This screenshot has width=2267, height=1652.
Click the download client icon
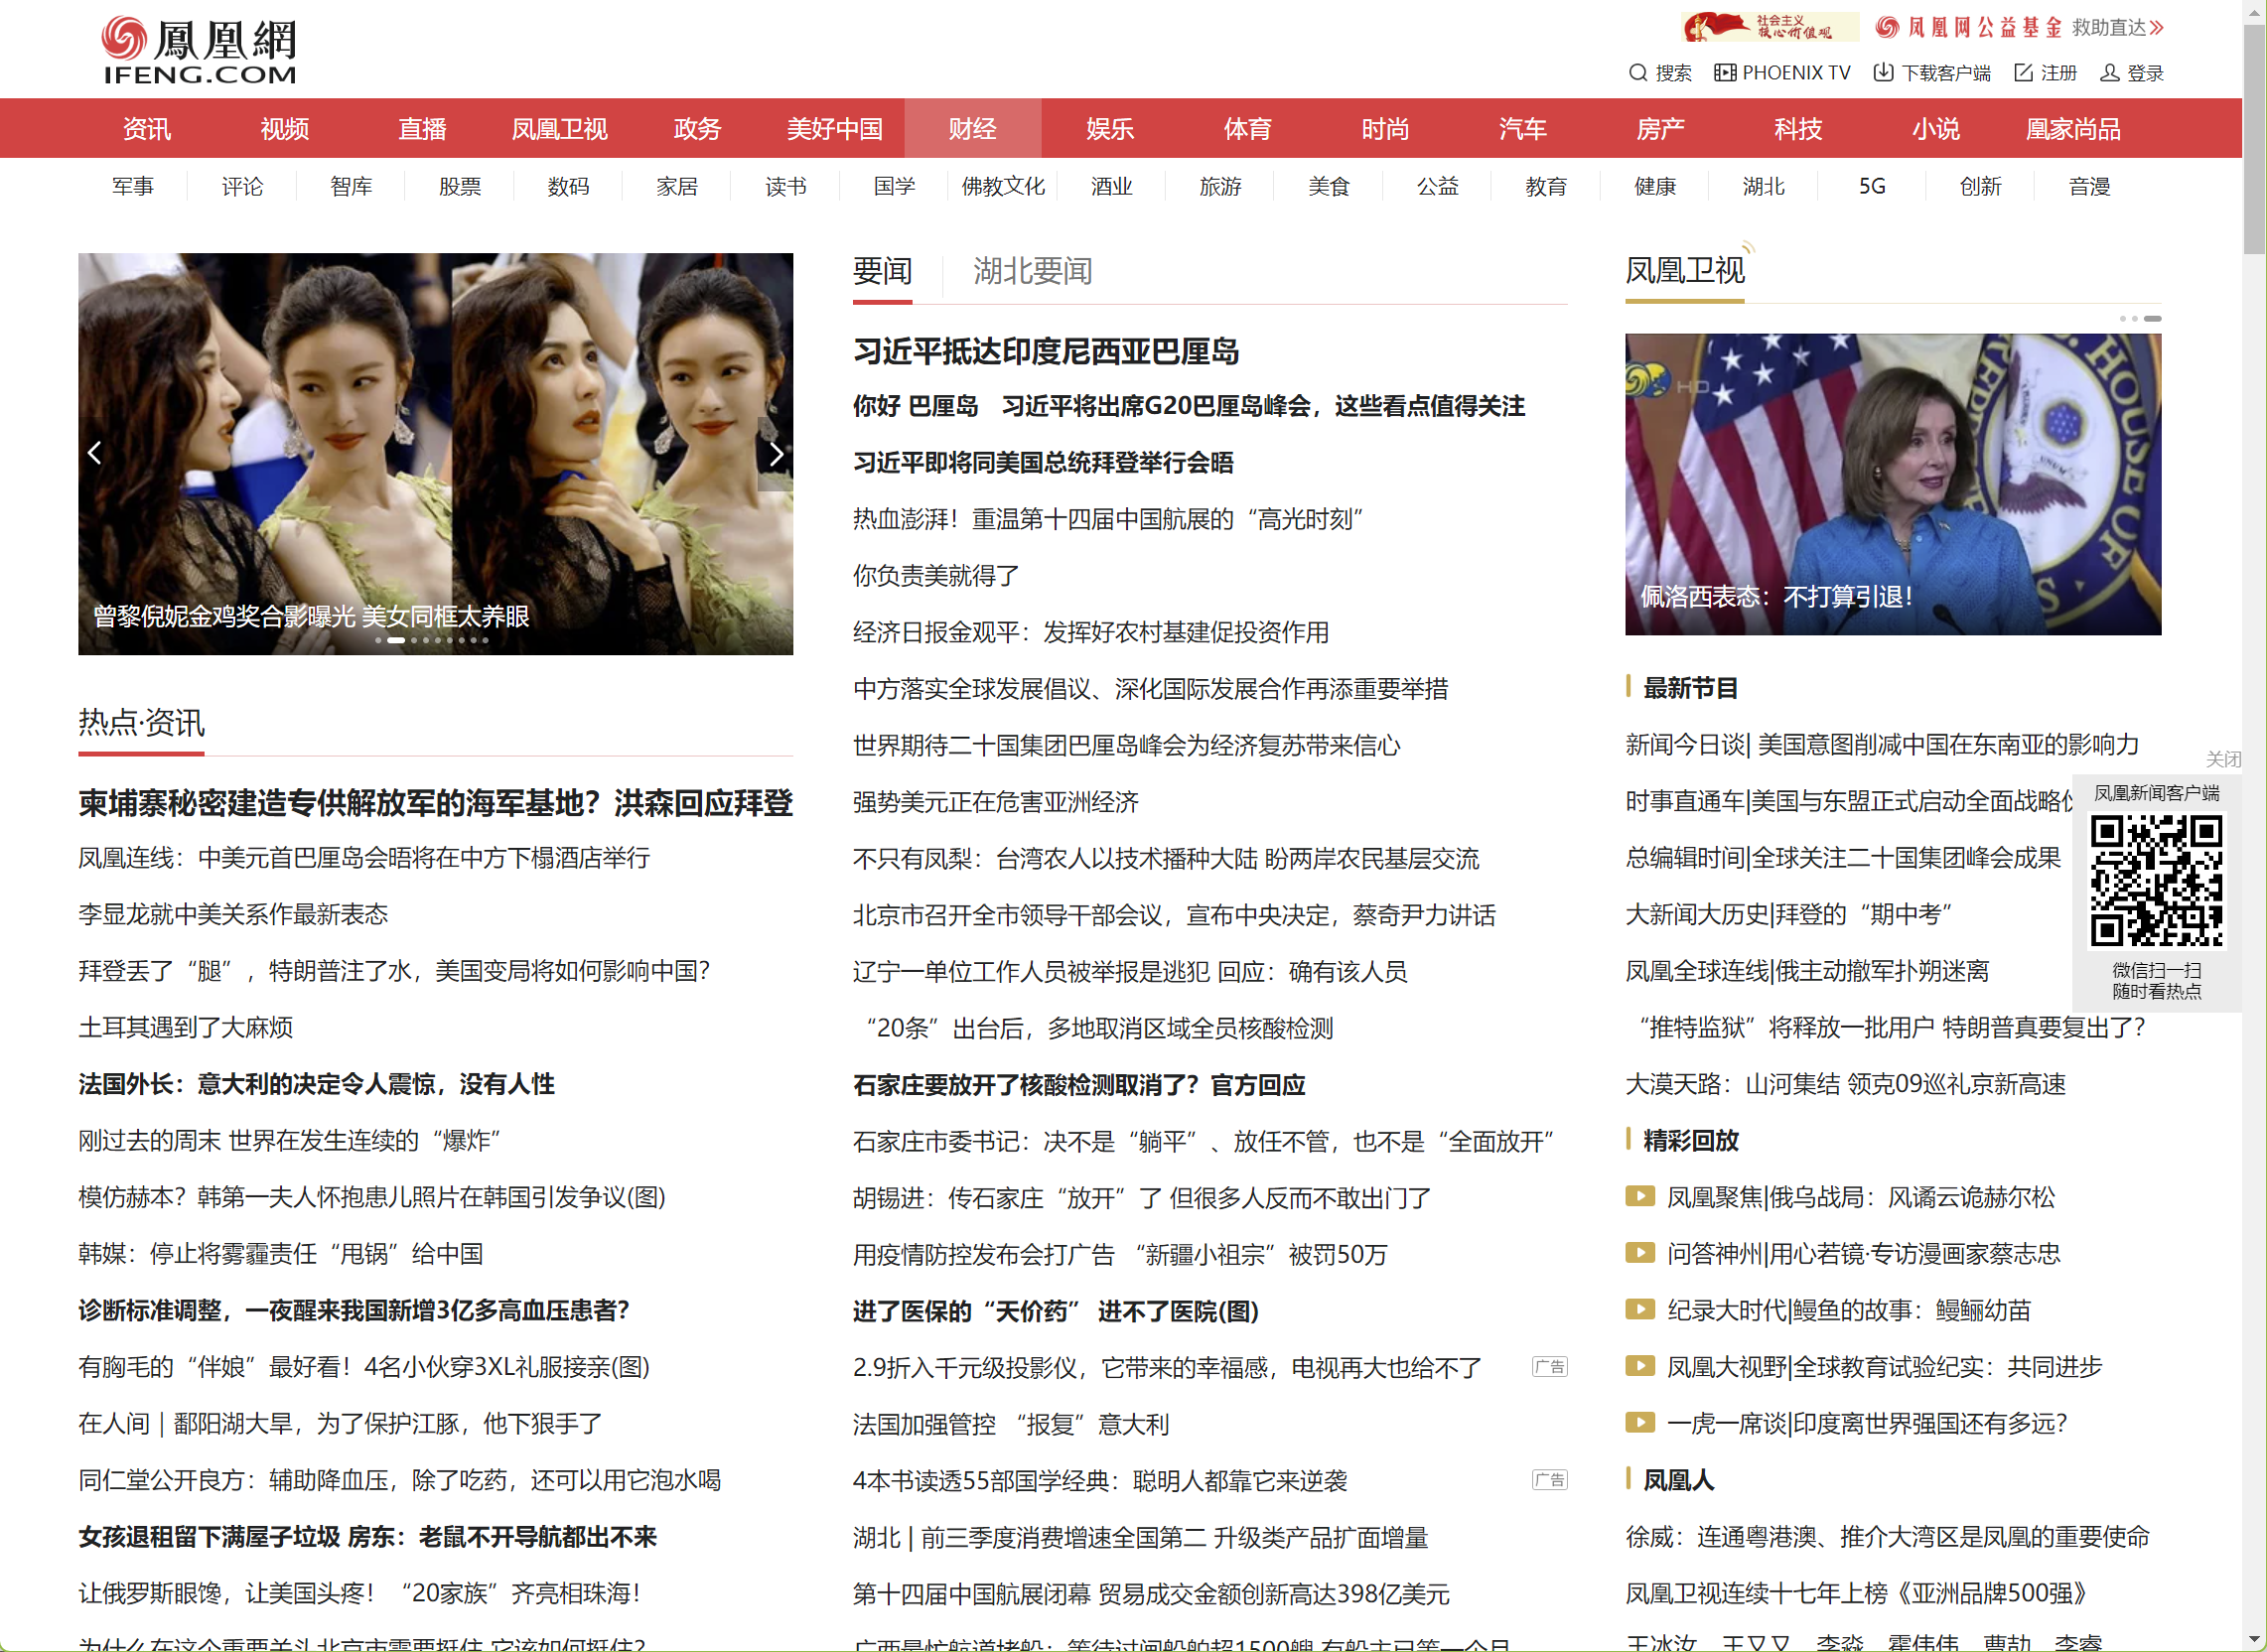pyautogui.click(x=1882, y=72)
